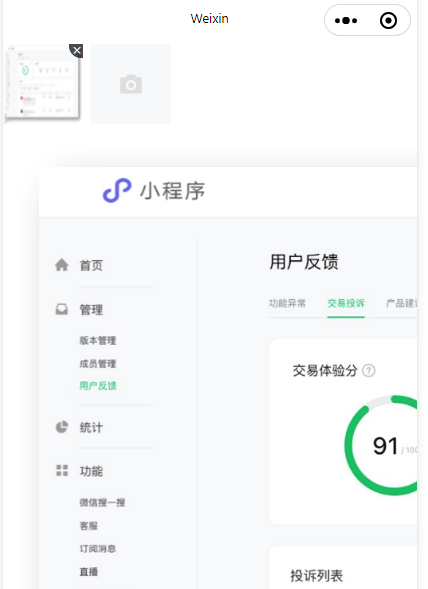The image size is (428, 589).
Task: Click the 交易体验分 help question icon
Action: [x=369, y=371]
